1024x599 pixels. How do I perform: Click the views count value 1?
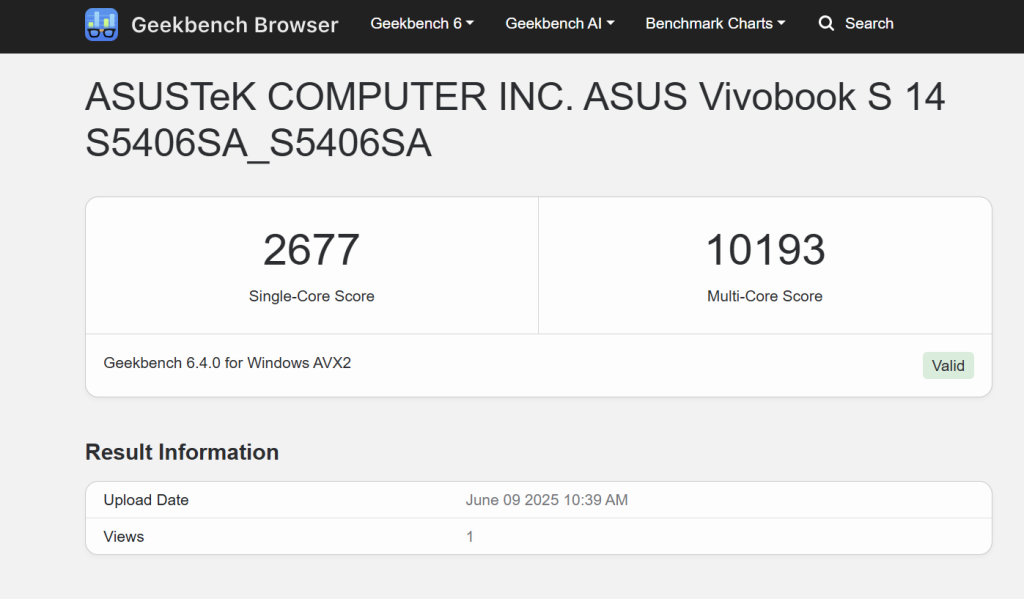[469, 536]
